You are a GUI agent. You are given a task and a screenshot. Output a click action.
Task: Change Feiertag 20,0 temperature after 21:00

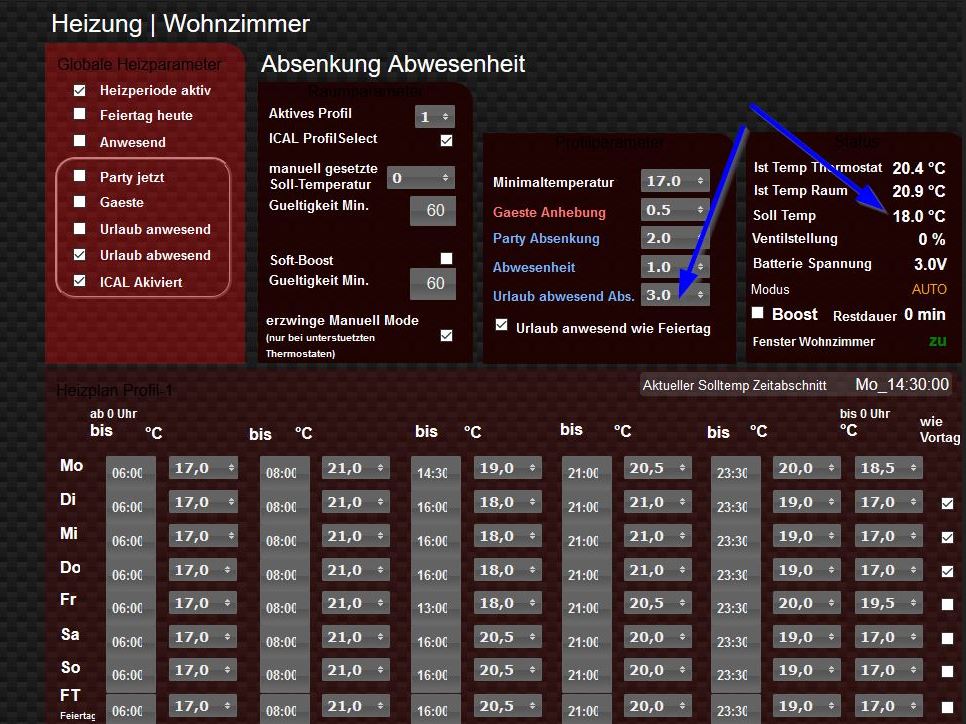(x=657, y=706)
